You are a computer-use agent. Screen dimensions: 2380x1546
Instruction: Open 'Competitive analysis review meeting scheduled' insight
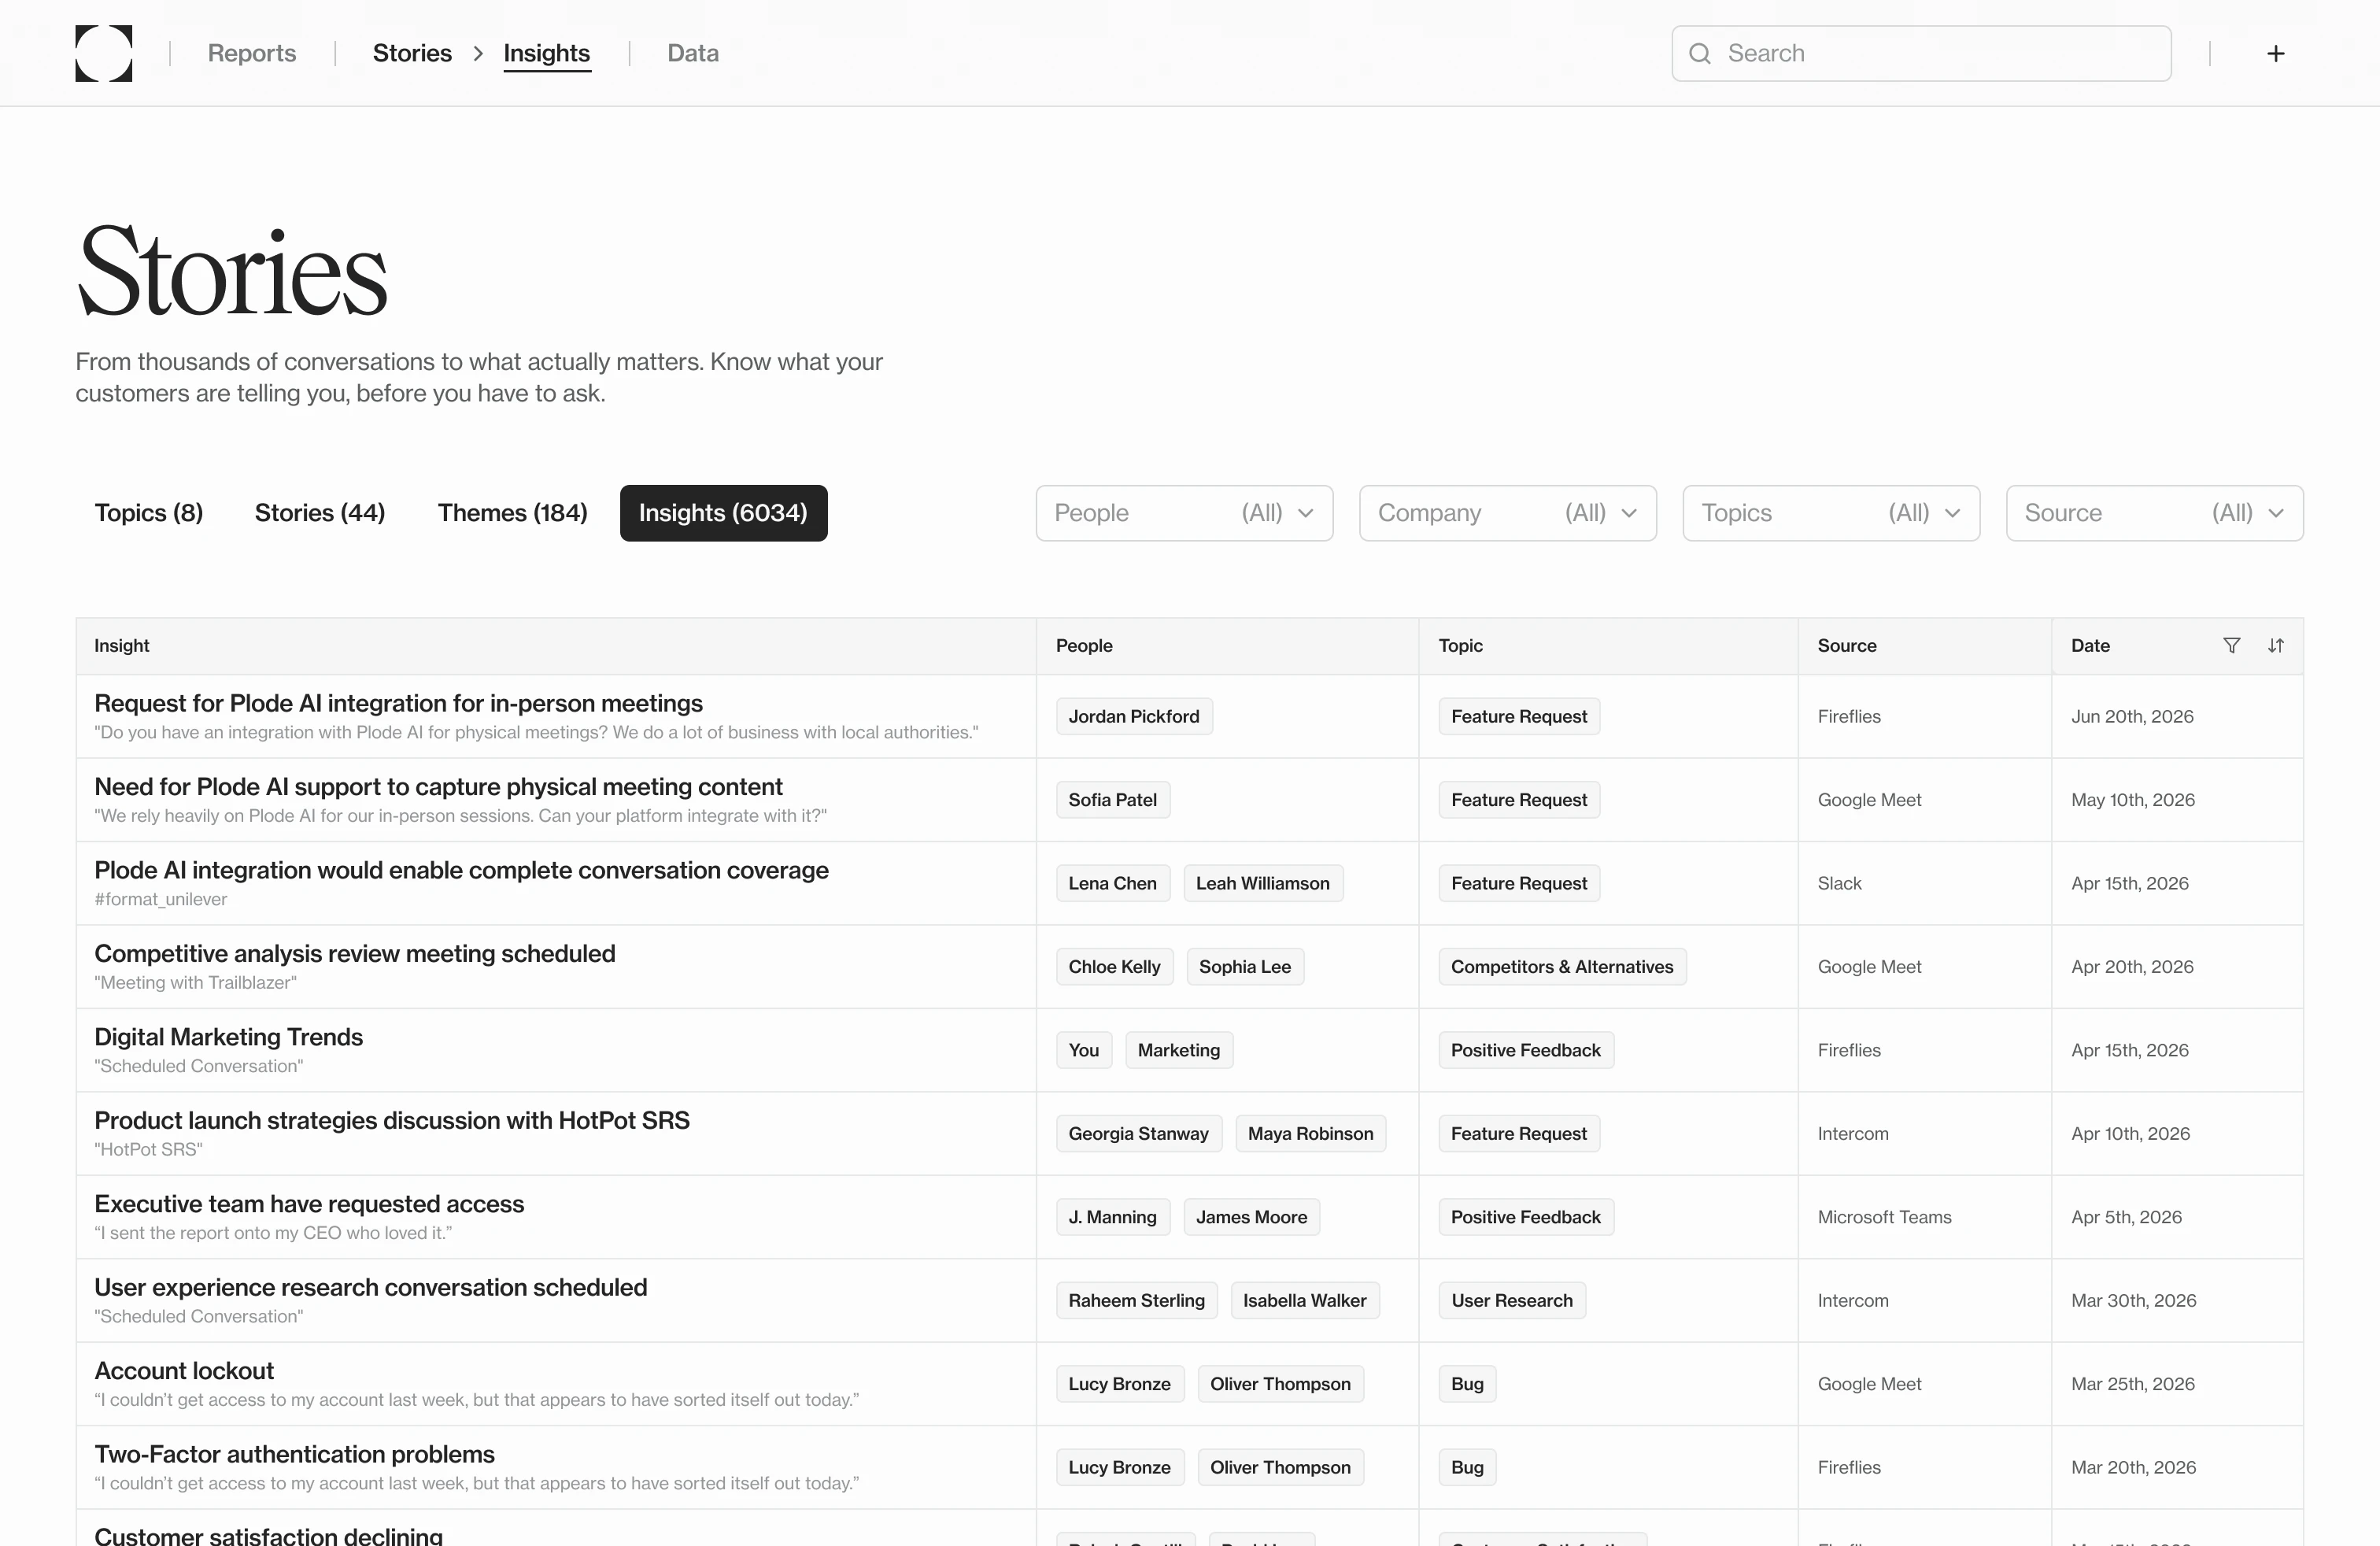pyautogui.click(x=354, y=954)
